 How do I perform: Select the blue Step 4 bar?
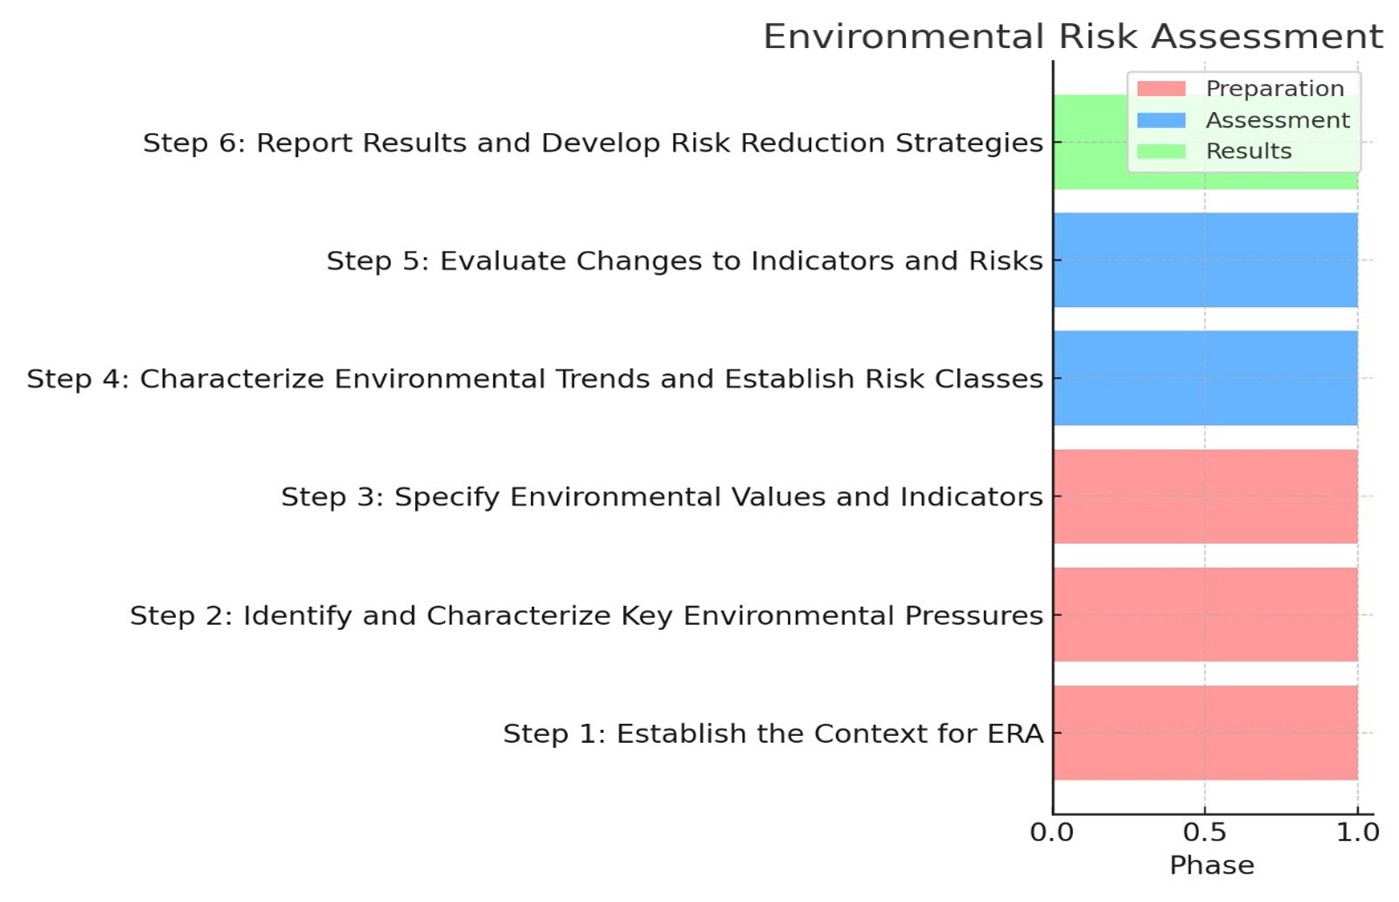point(1204,378)
